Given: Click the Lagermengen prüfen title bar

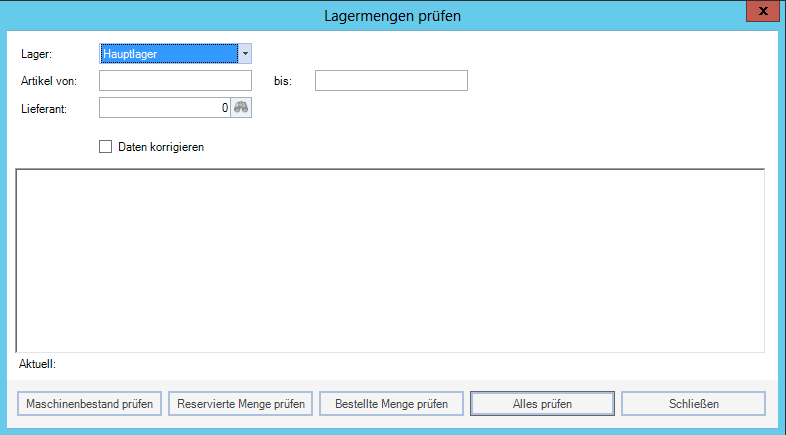Looking at the screenshot, I should (392, 15).
